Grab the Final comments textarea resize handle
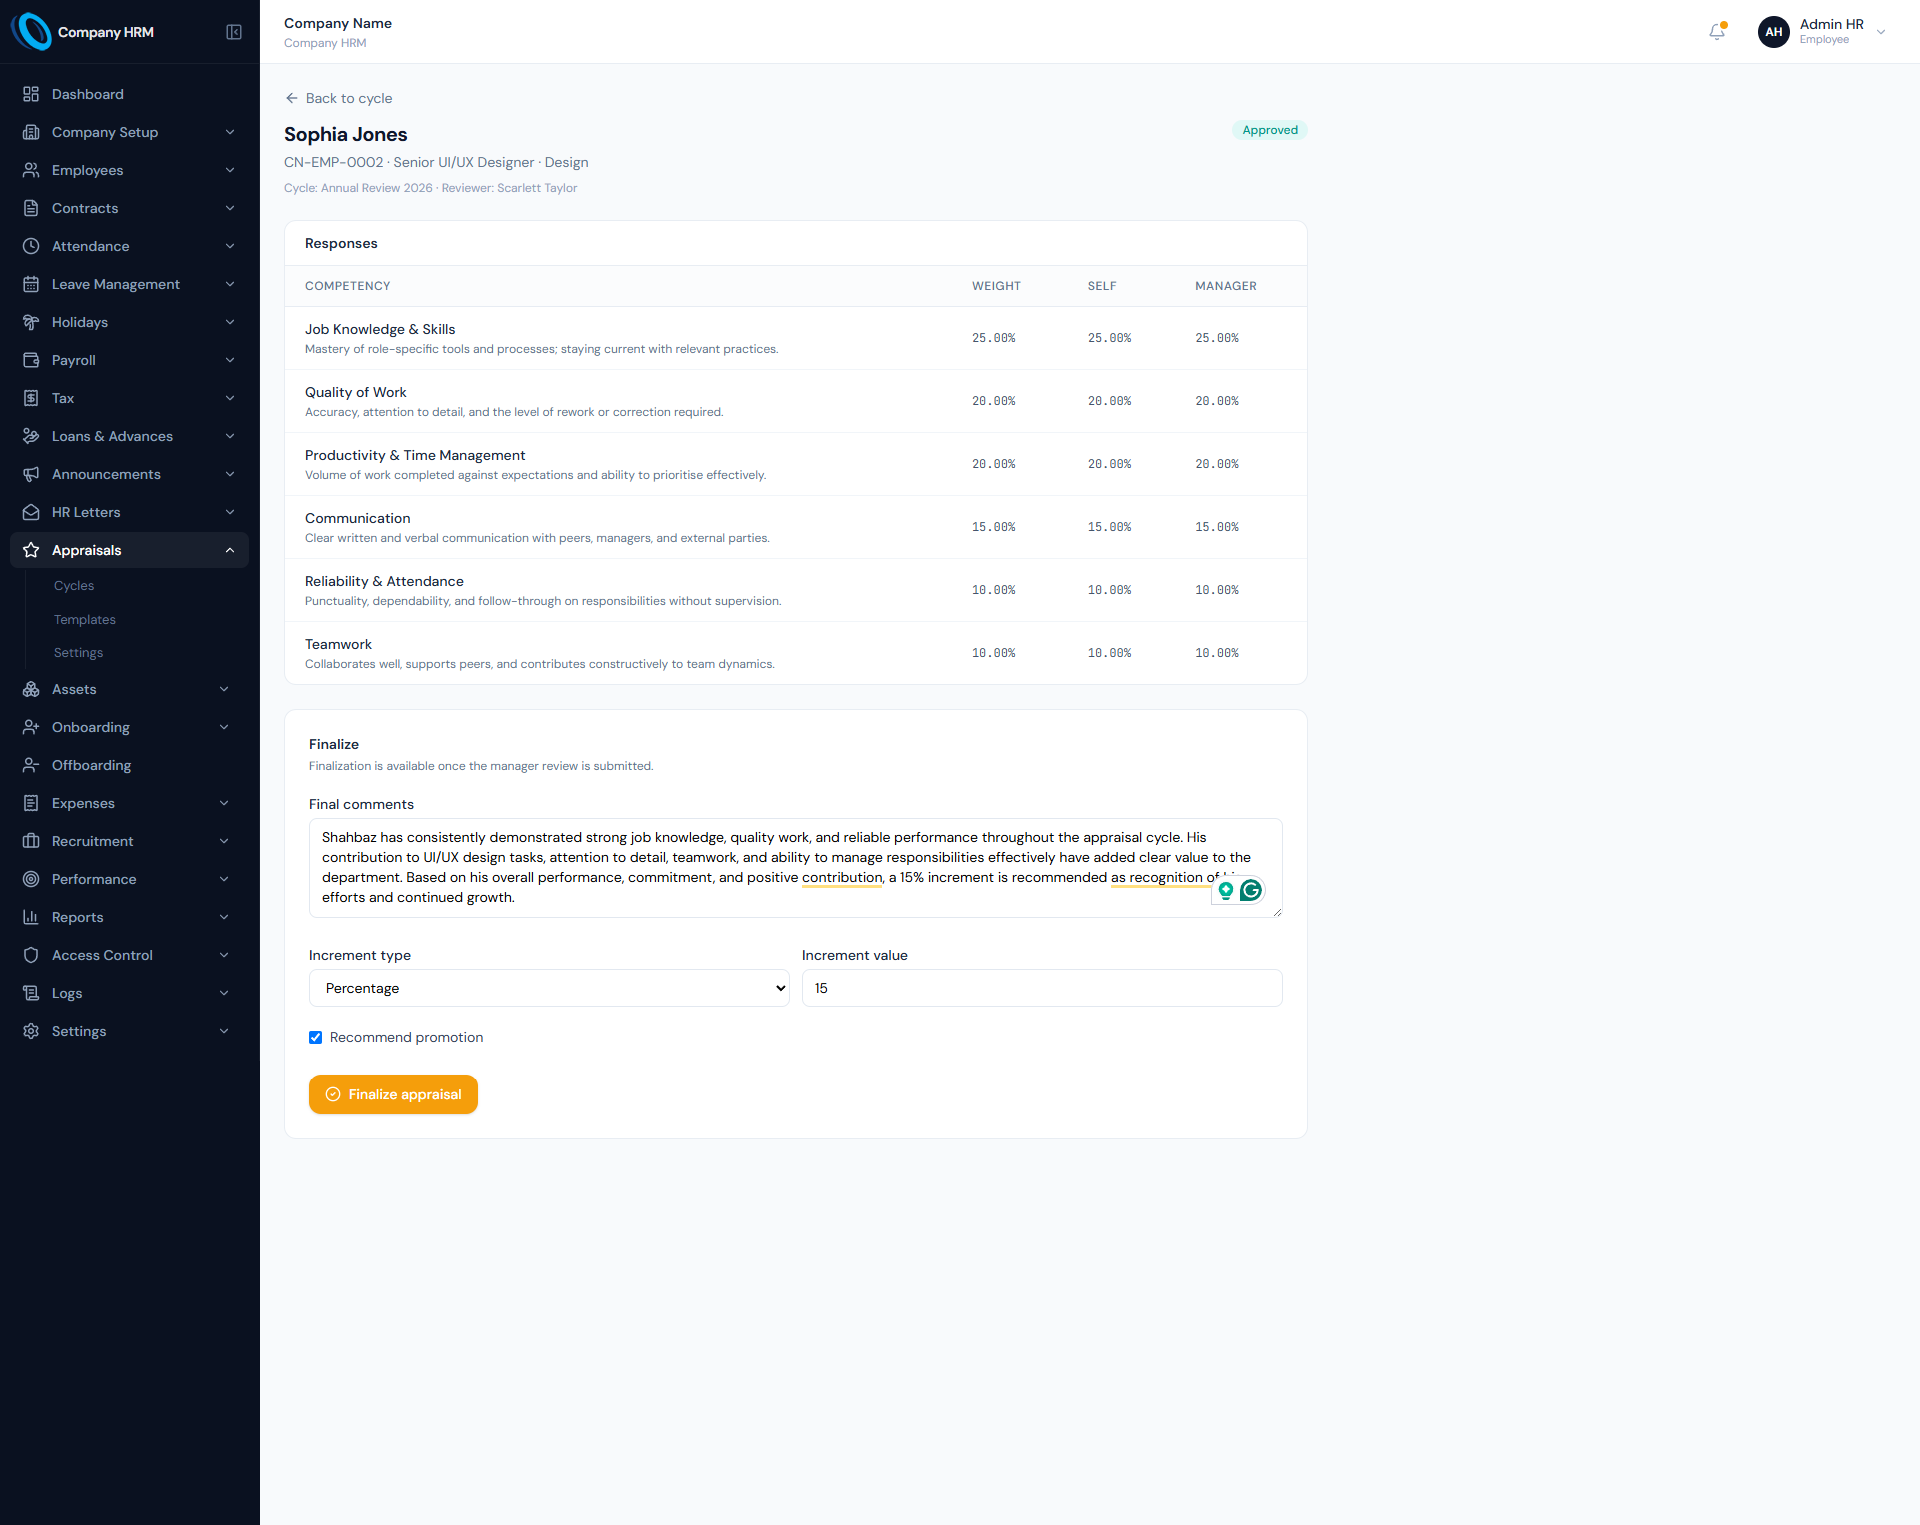1920x1525 pixels. click(1277, 912)
